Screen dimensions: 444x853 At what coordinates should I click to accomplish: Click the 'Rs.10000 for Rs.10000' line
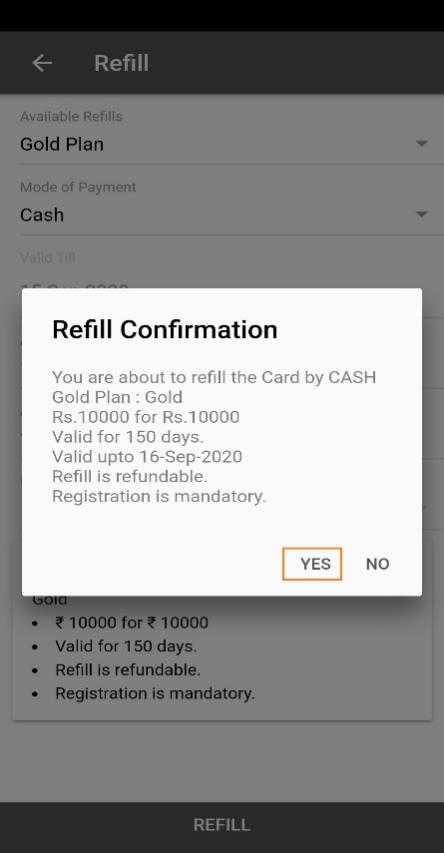[146, 417]
